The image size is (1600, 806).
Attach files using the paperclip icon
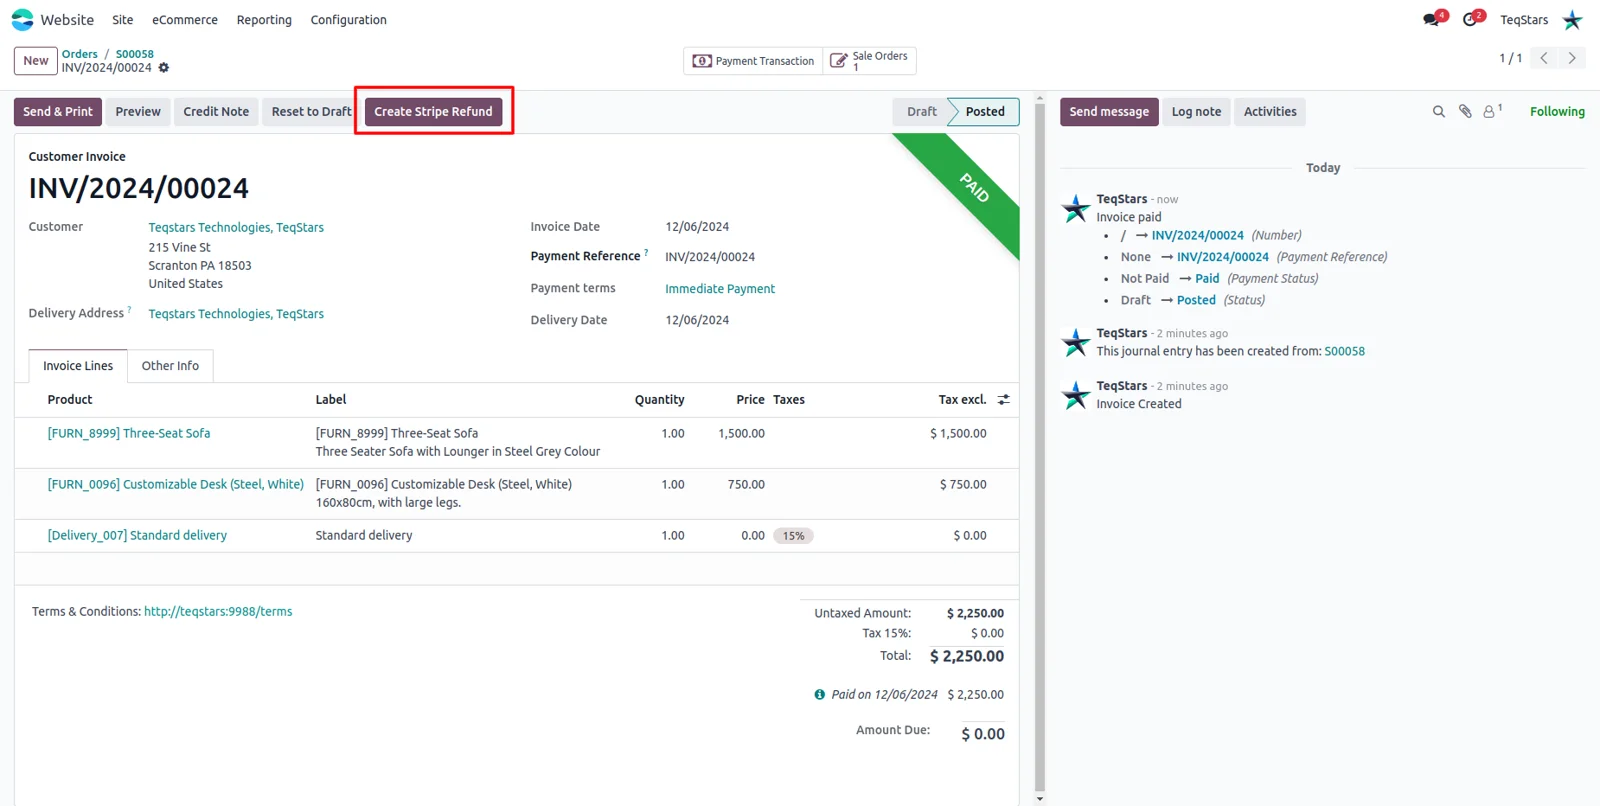point(1465,112)
